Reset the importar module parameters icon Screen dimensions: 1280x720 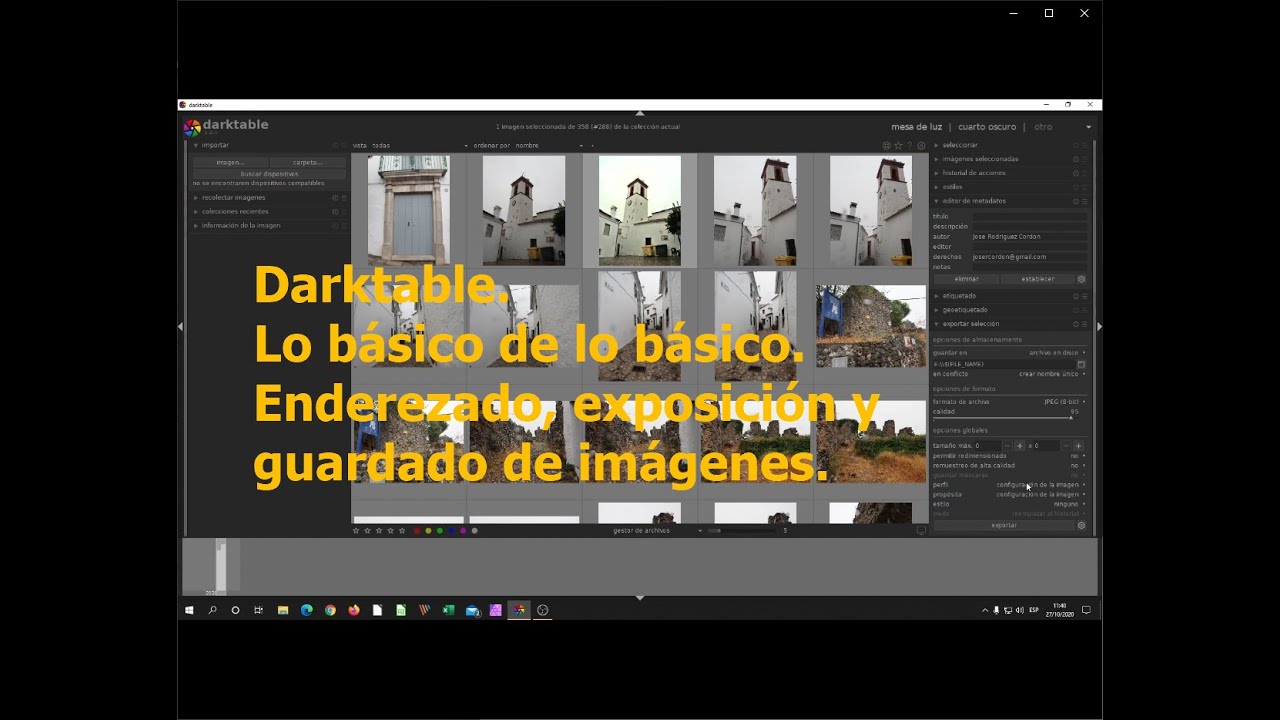[x=335, y=146]
